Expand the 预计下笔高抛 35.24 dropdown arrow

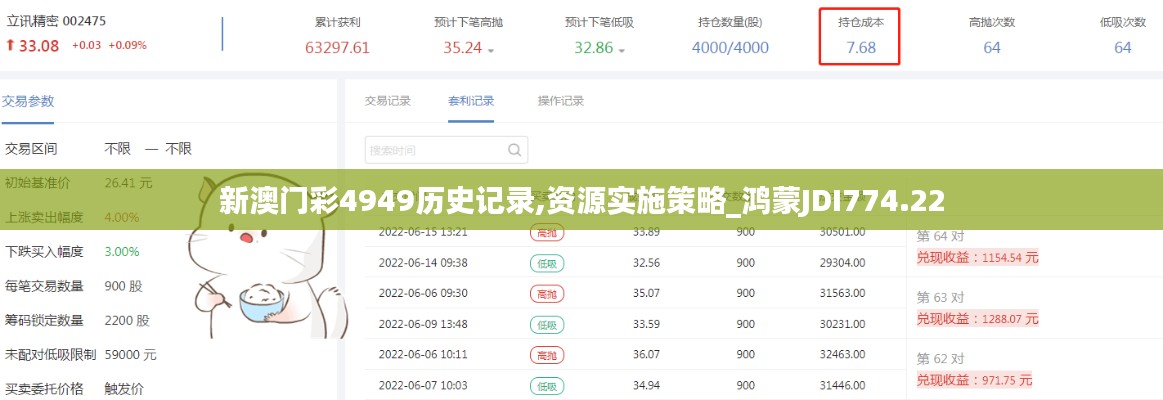(x=491, y=49)
